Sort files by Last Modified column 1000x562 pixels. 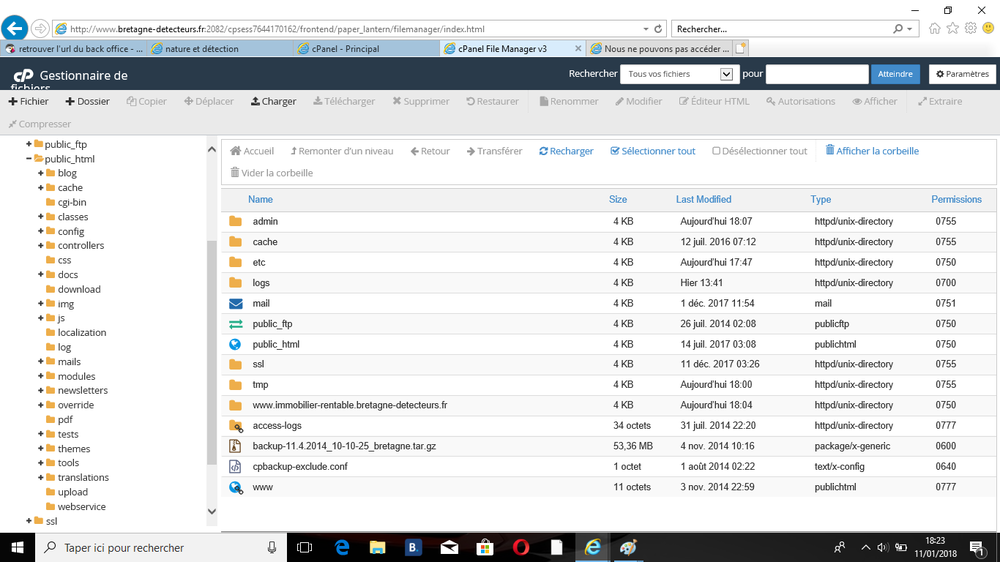(703, 200)
